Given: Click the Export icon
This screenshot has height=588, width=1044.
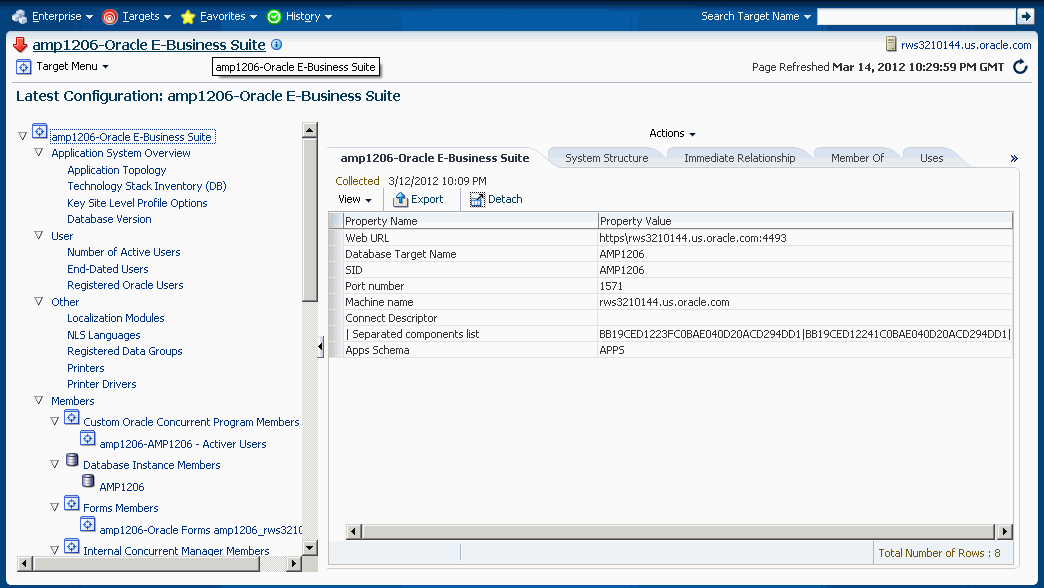Looking at the screenshot, I should pyautogui.click(x=400, y=199).
